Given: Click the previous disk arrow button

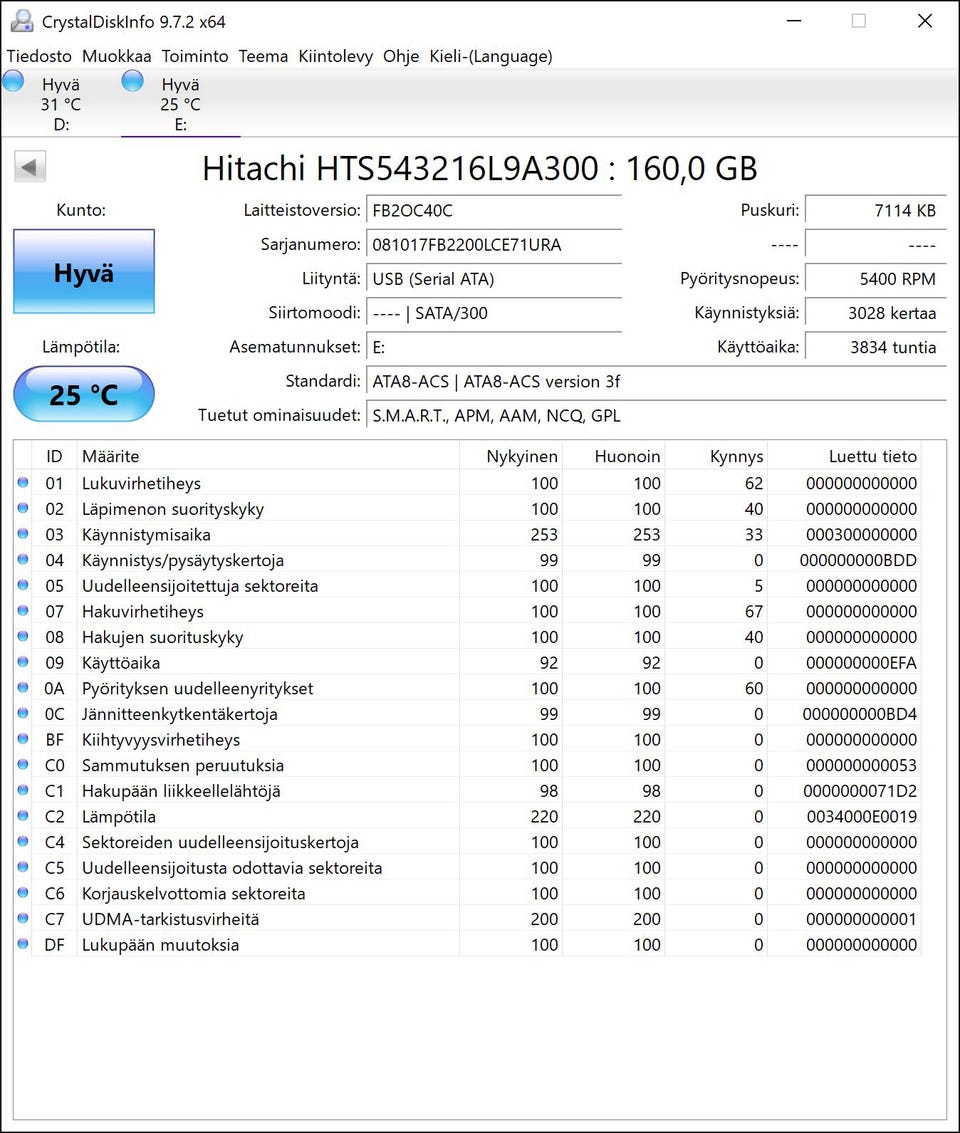Looking at the screenshot, I should pyautogui.click(x=30, y=167).
